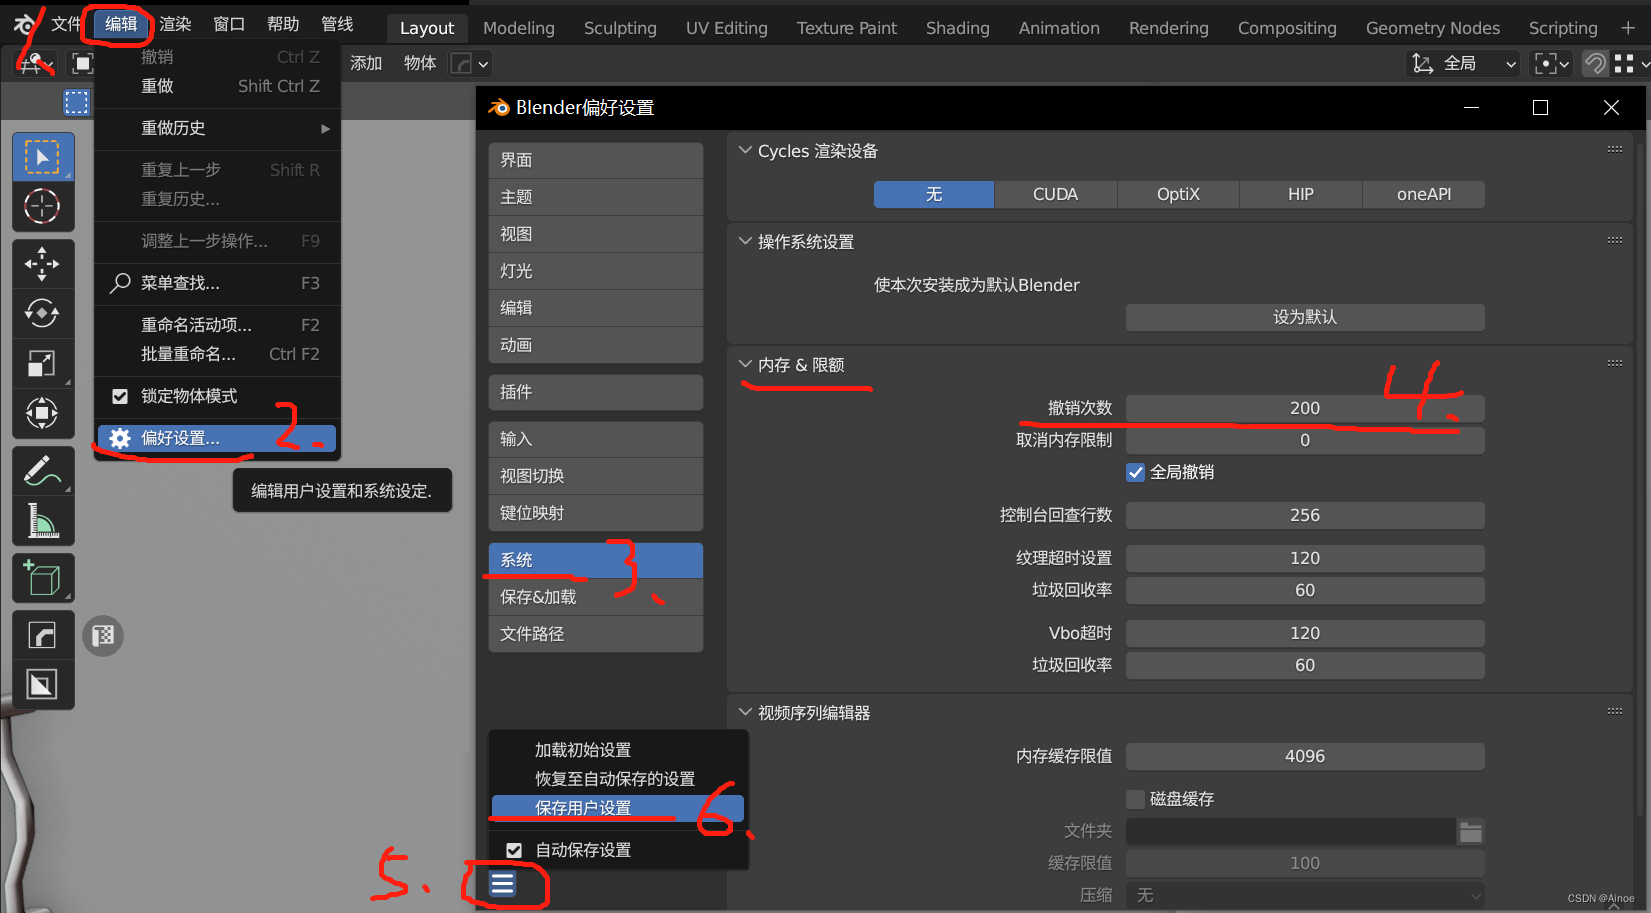This screenshot has height=913, width=1651.
Task: Click the Blender logo menu icon
Action: pyautogui.click(x=24, y=24)
